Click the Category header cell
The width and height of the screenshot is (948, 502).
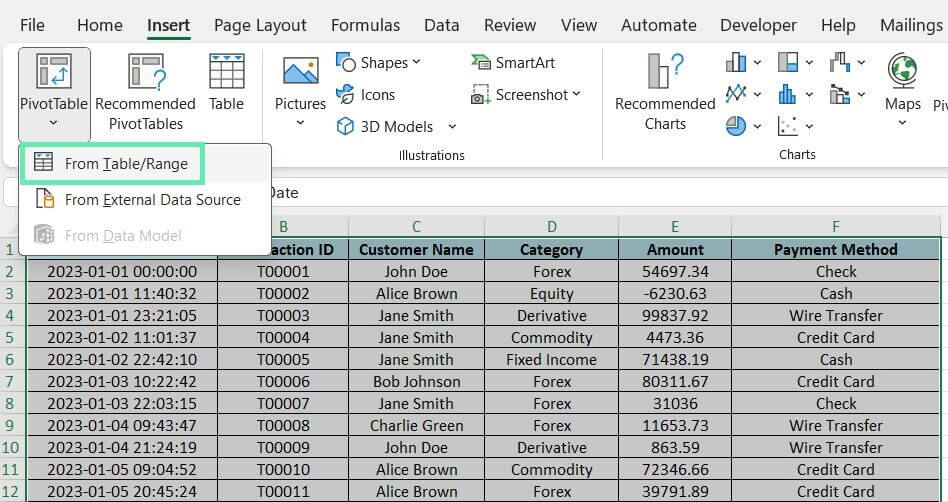(x=551, y=249)
